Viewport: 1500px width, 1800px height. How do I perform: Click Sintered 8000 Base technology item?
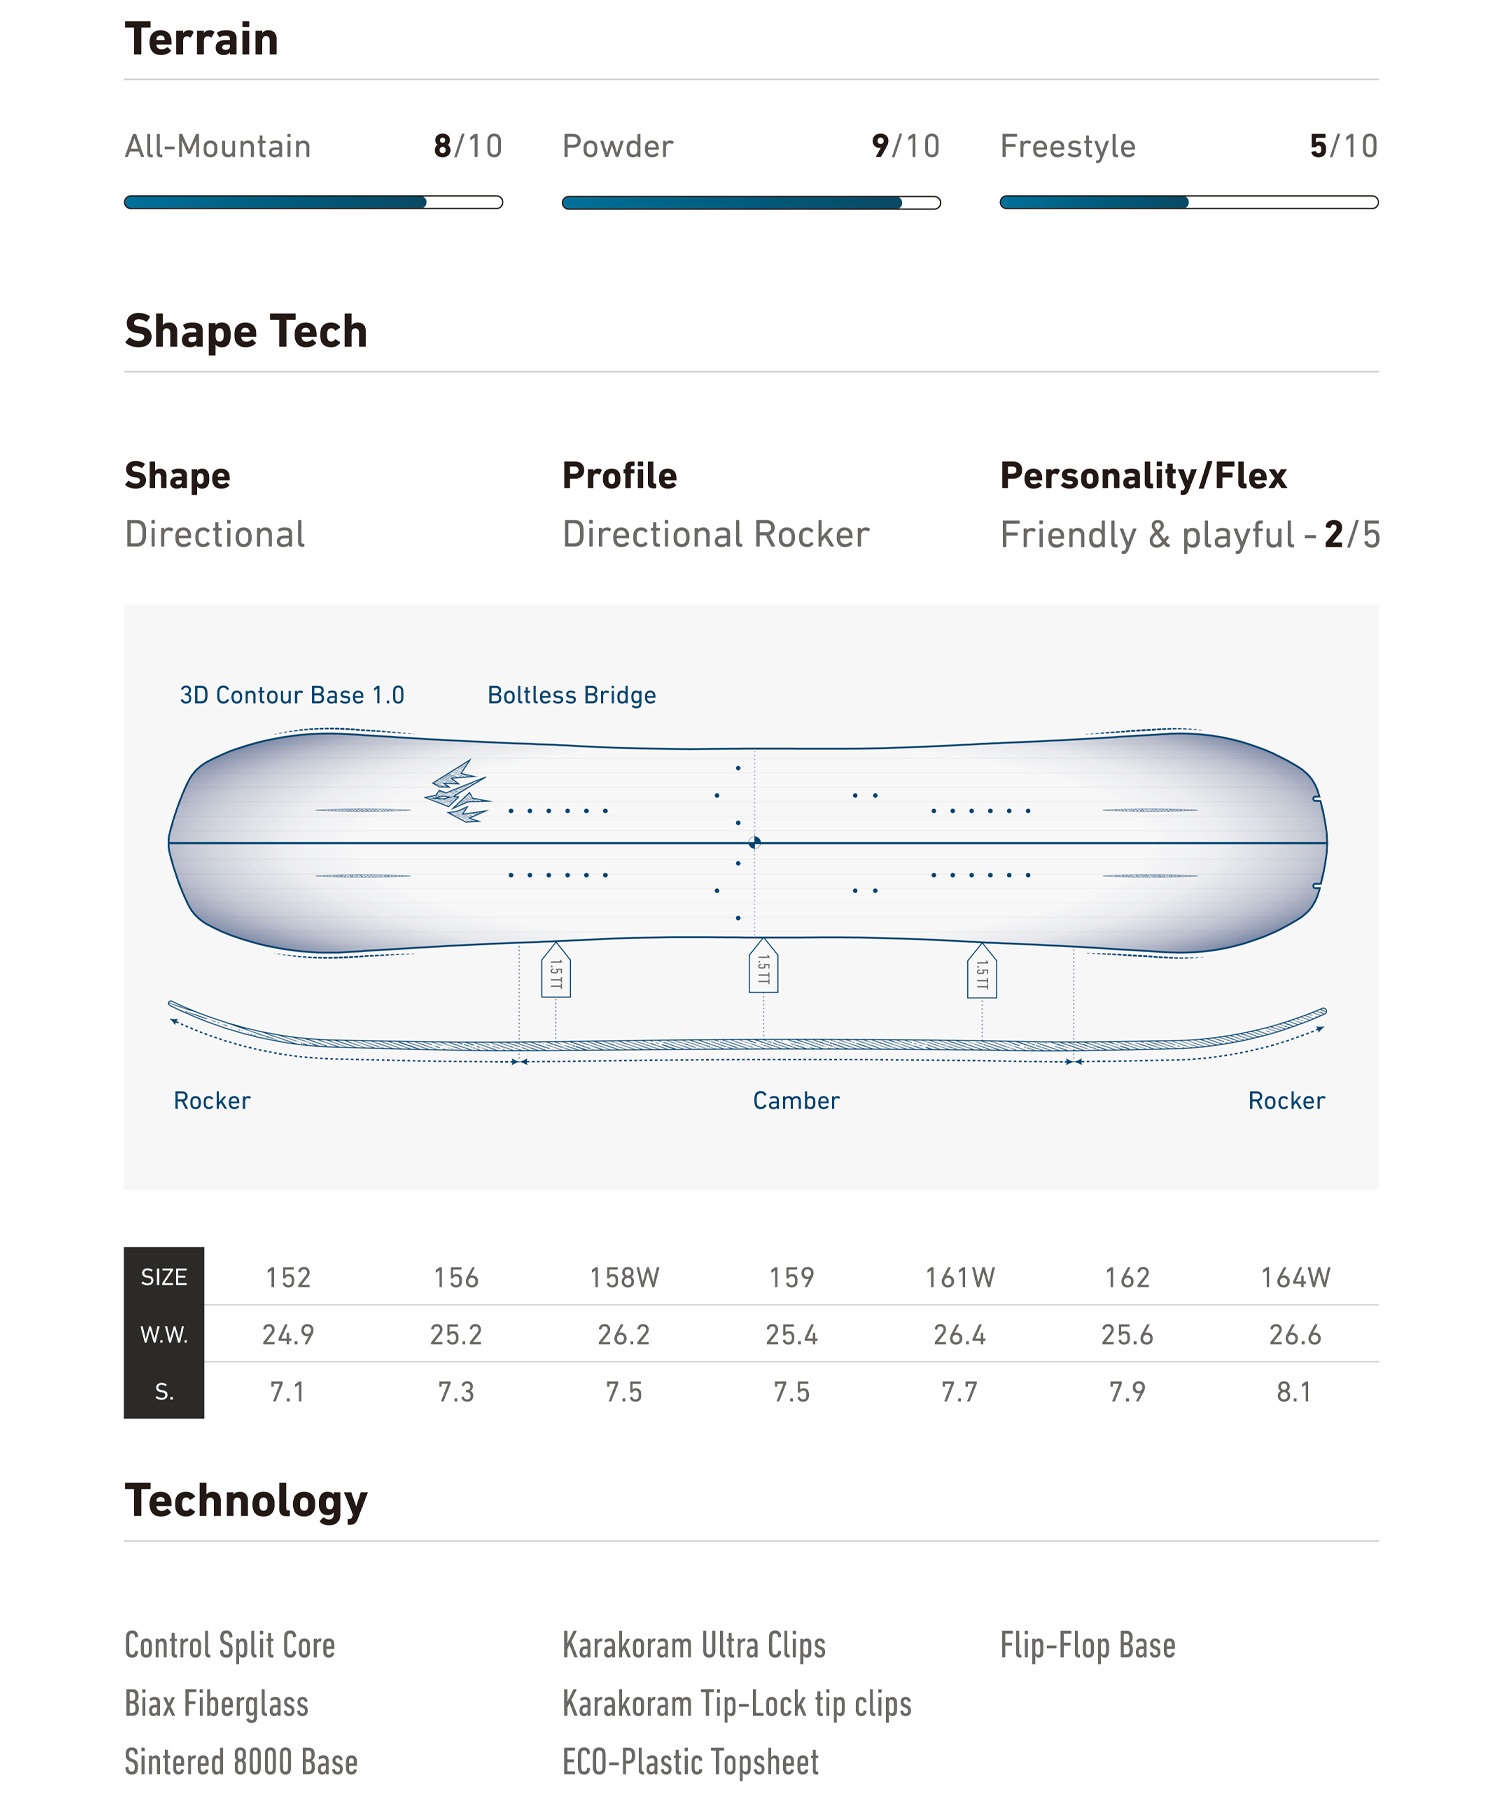[x=241, y=1762]
